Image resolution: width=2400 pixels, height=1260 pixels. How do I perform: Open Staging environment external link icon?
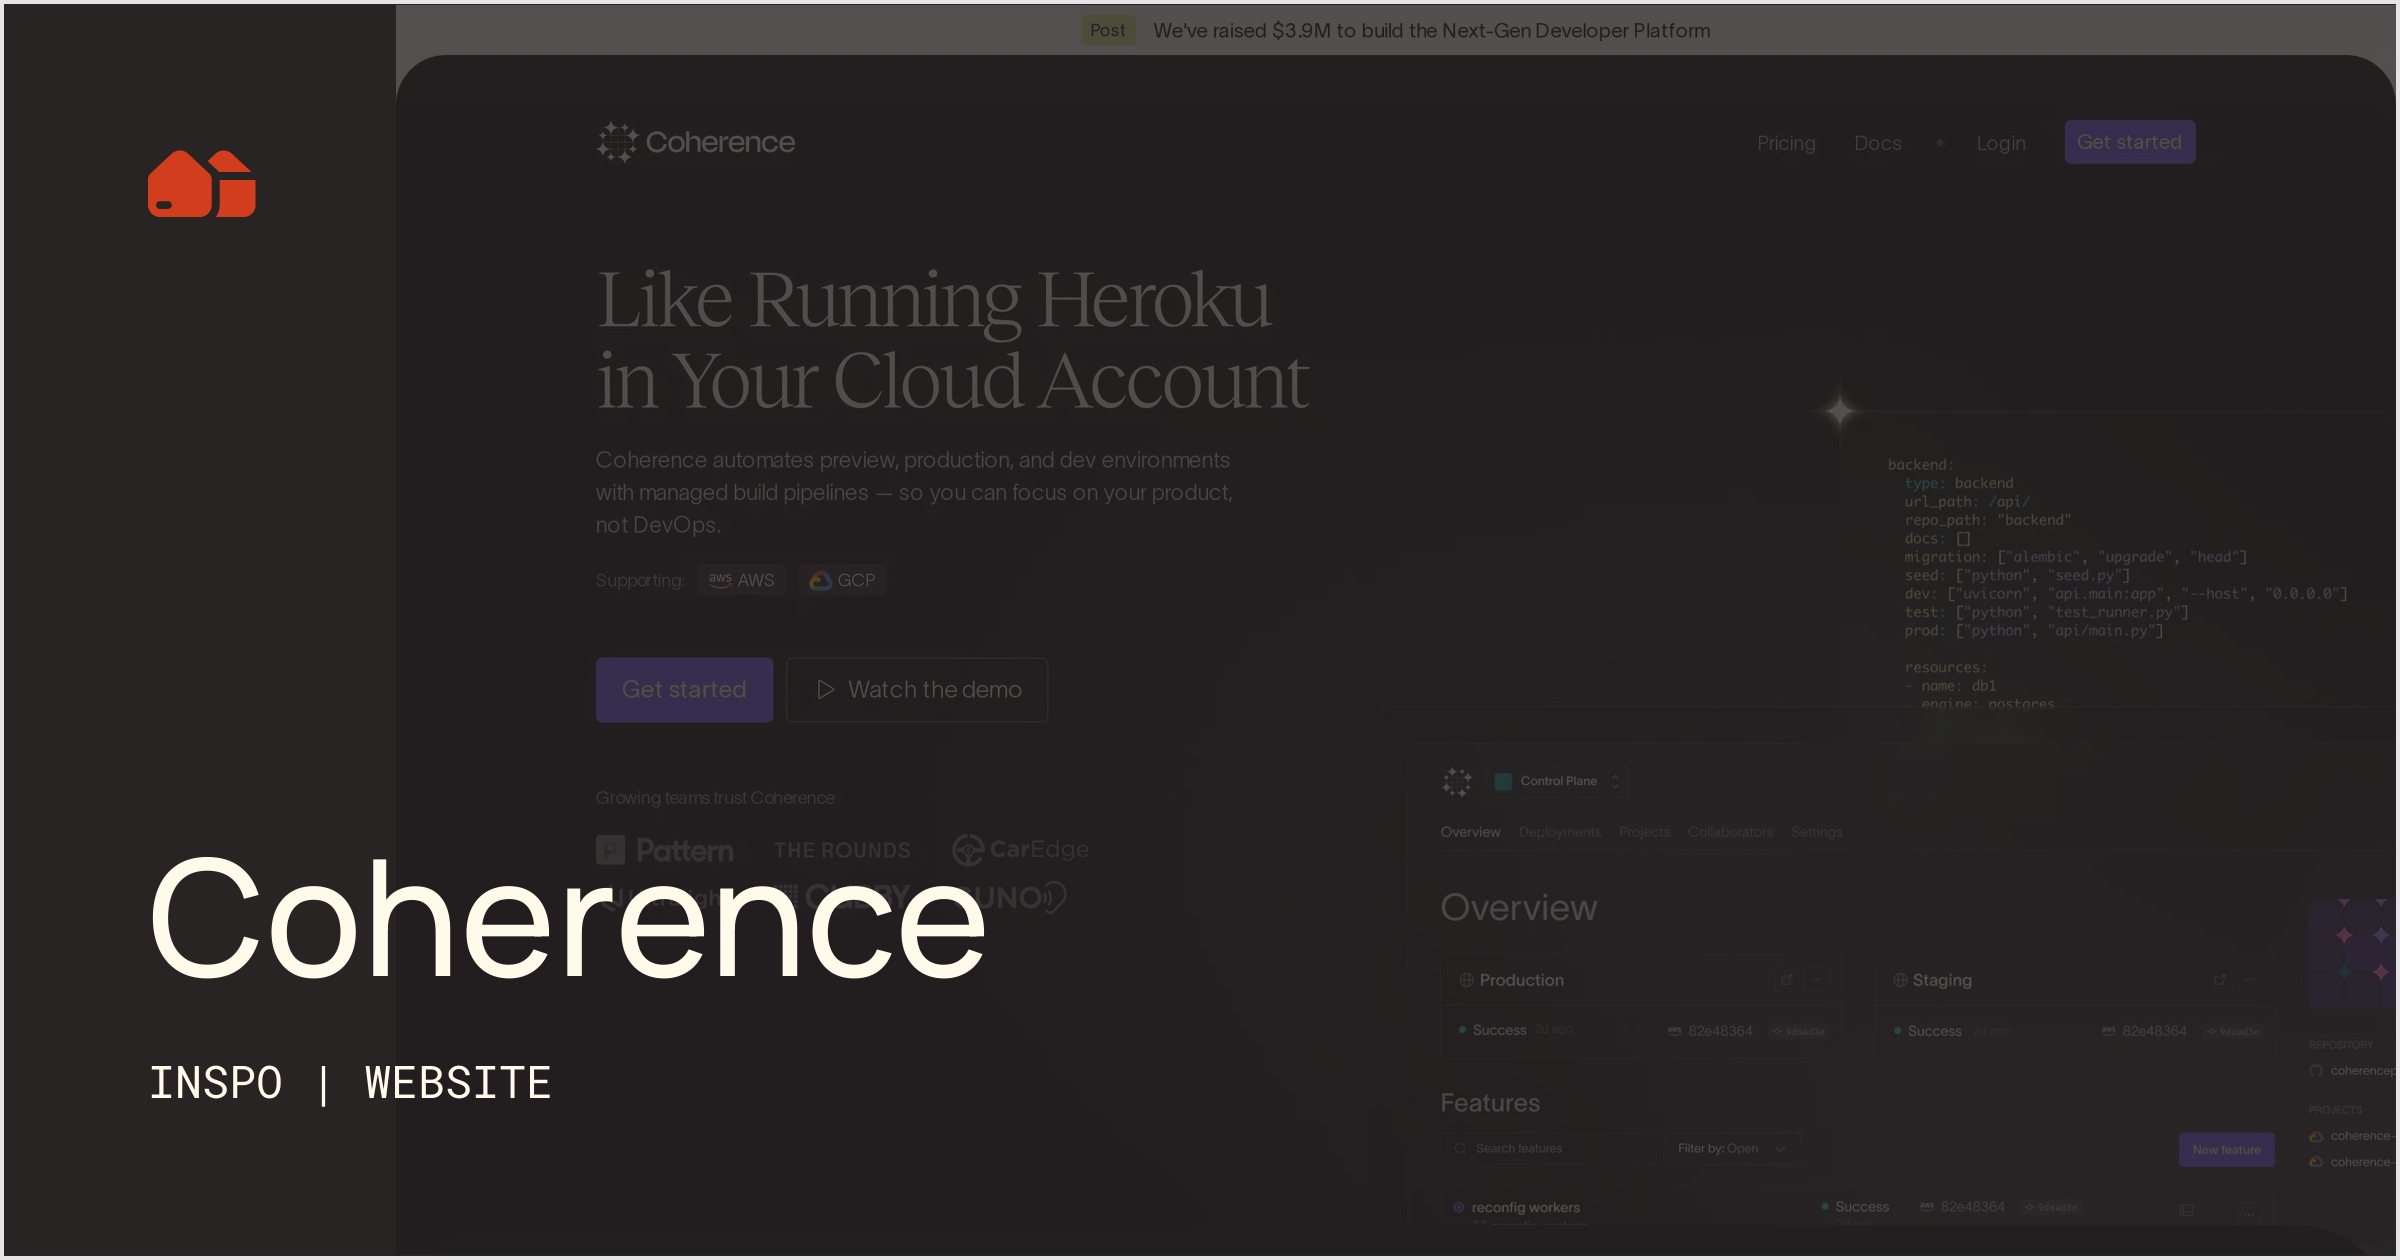pyautogui.click(x=2219, y=980)
